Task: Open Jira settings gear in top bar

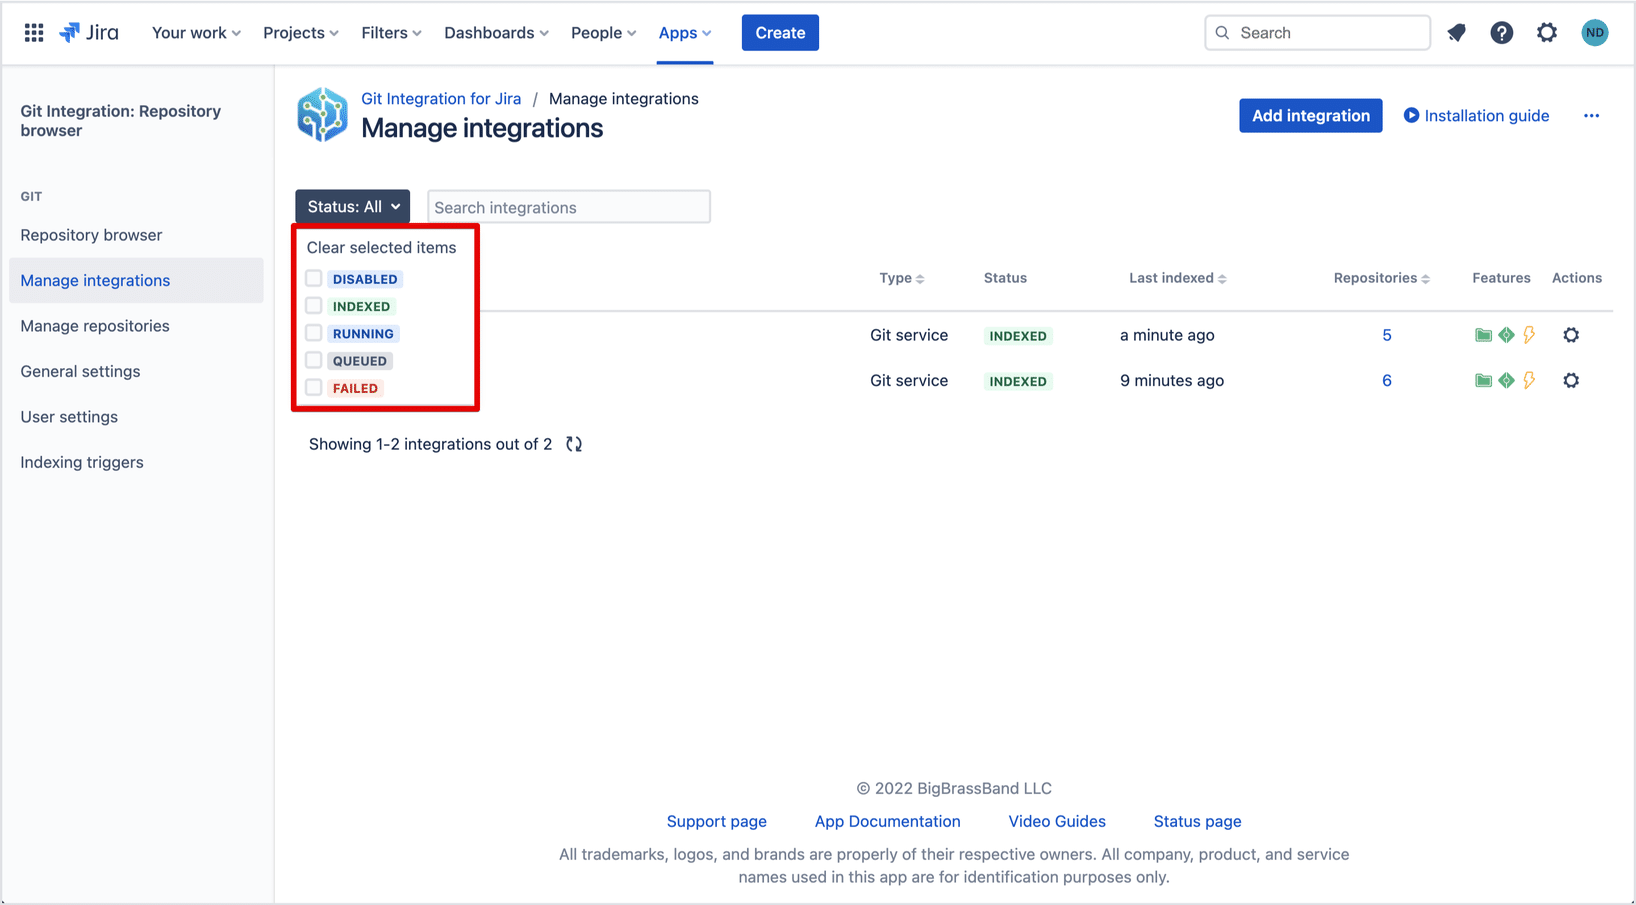Action: tap(1547, 33)
